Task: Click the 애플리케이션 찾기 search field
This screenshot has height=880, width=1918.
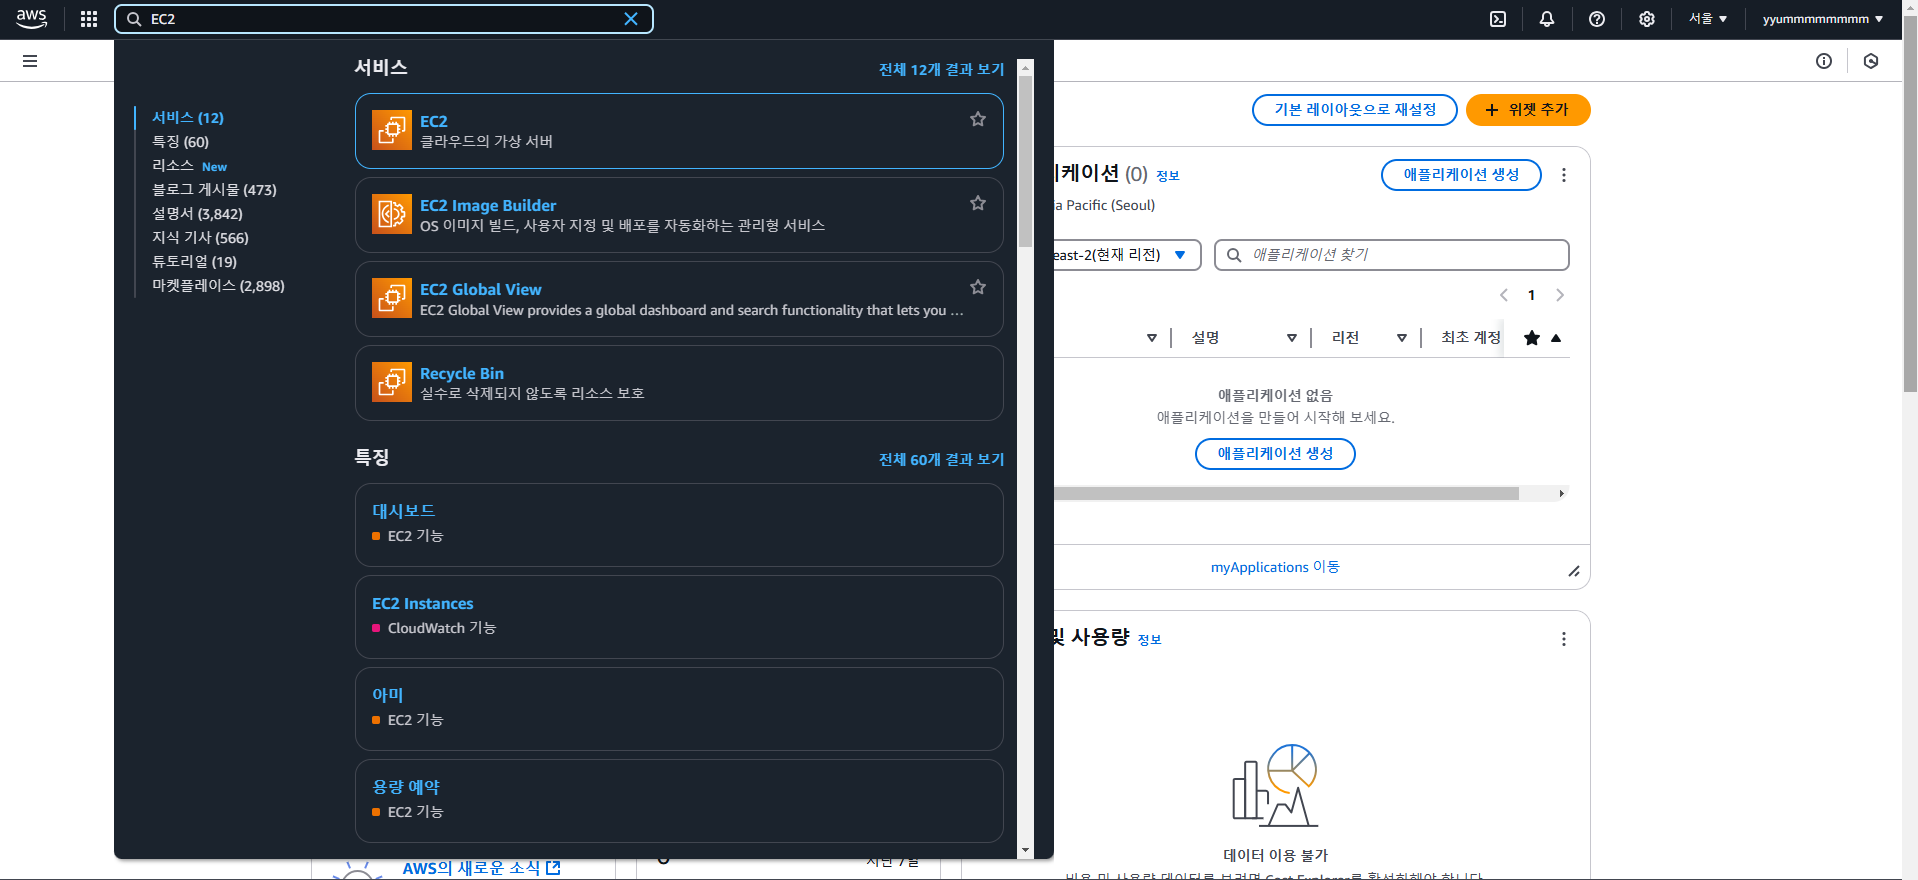Action: point(1391,255)
